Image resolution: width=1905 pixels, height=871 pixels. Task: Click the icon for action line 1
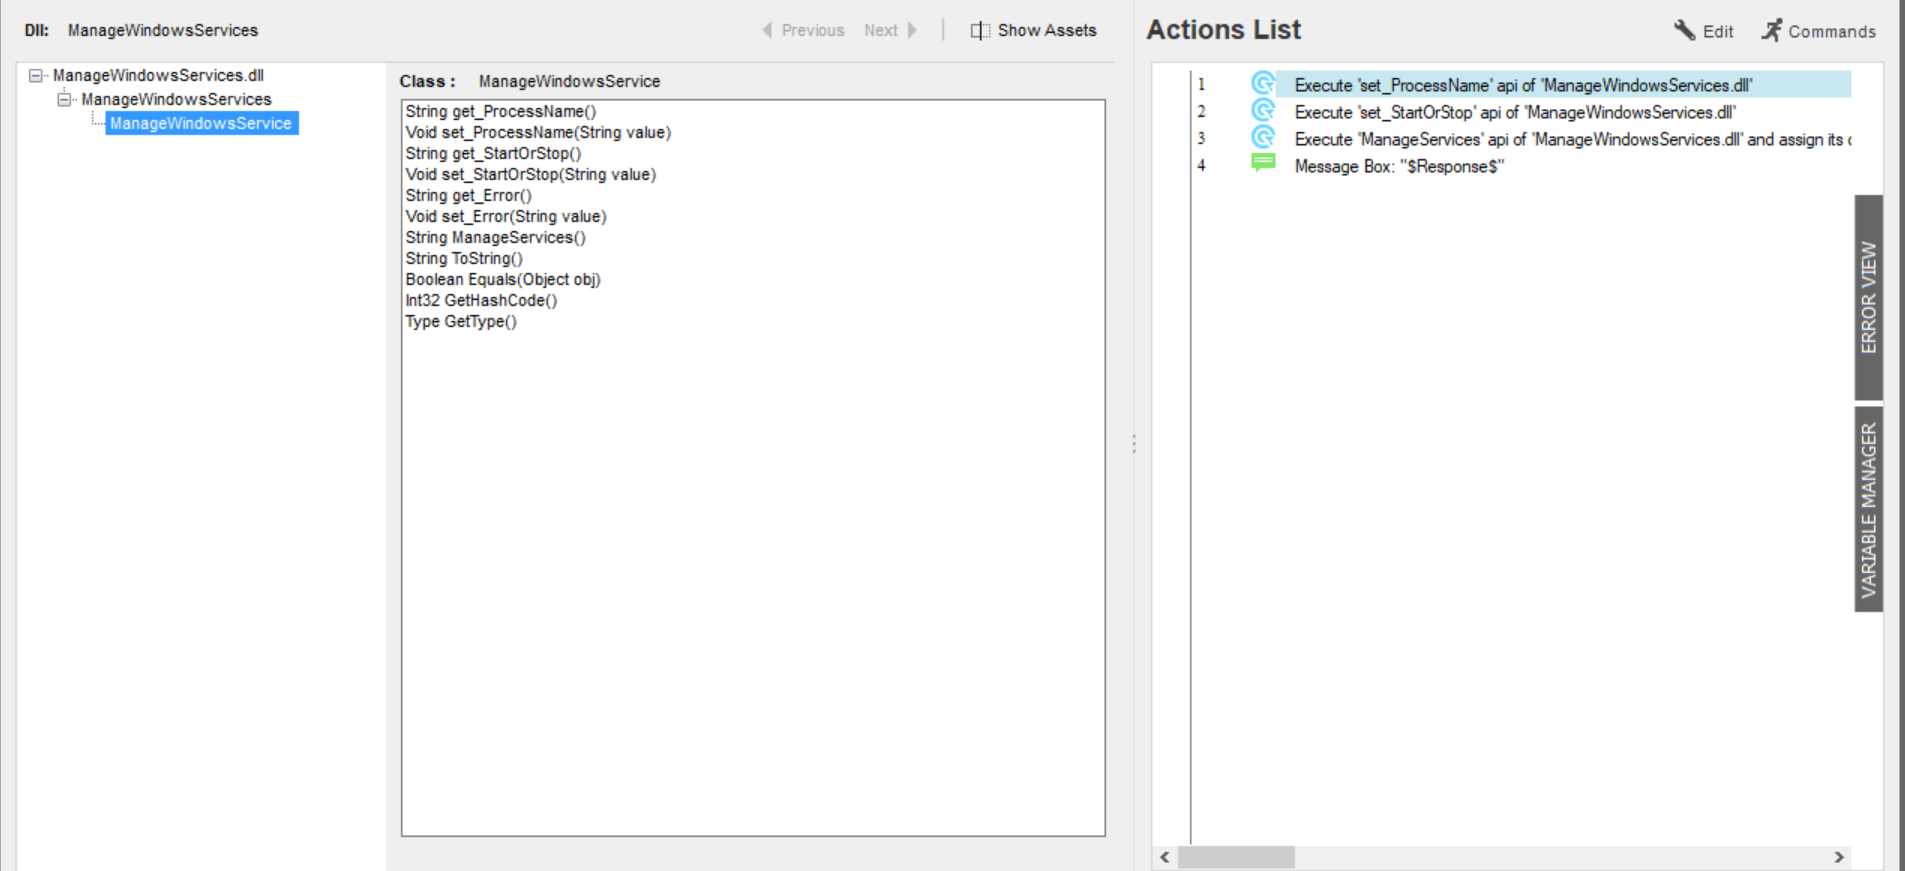(x=1263, y=84)
